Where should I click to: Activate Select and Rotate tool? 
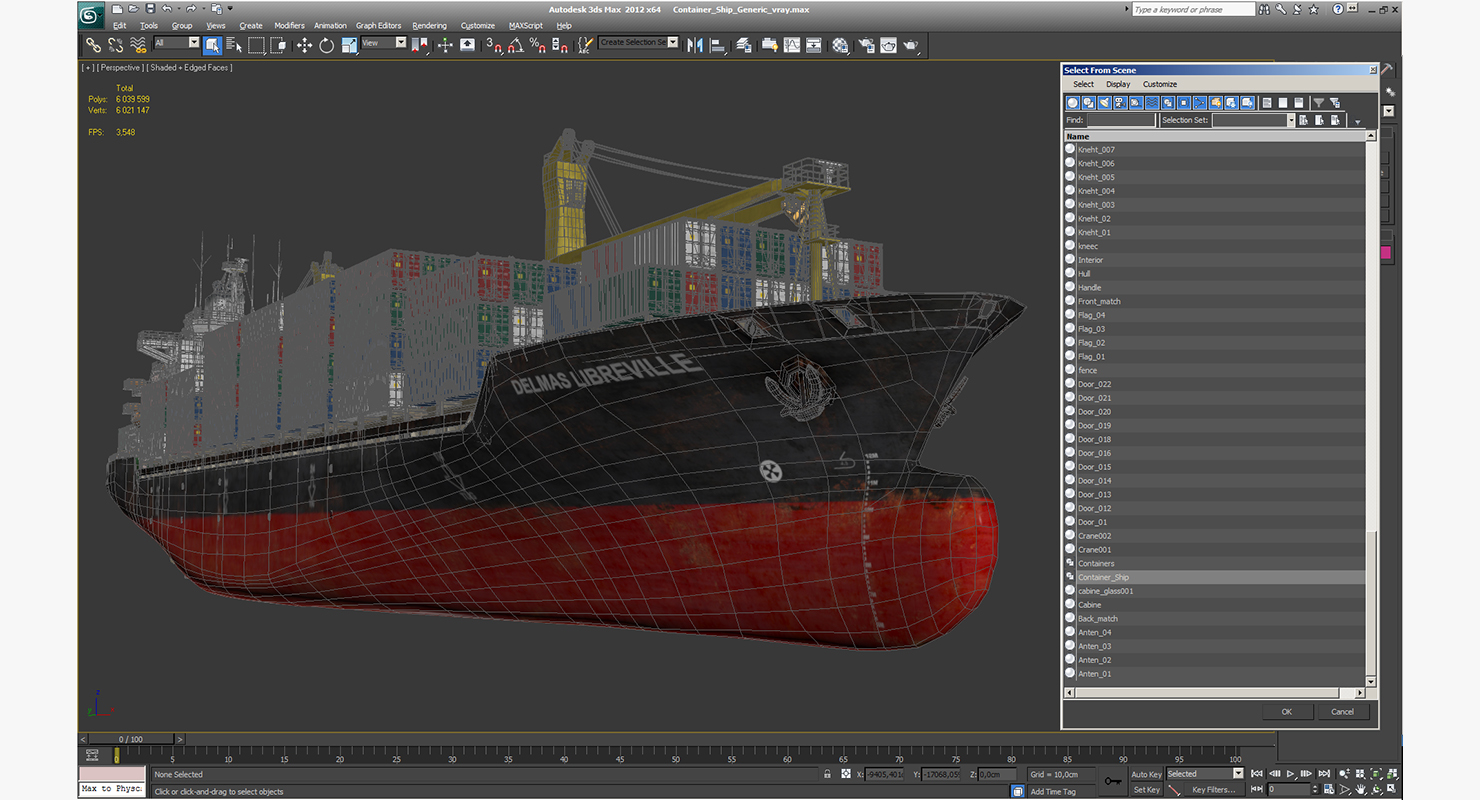click(x=327, y=45)
